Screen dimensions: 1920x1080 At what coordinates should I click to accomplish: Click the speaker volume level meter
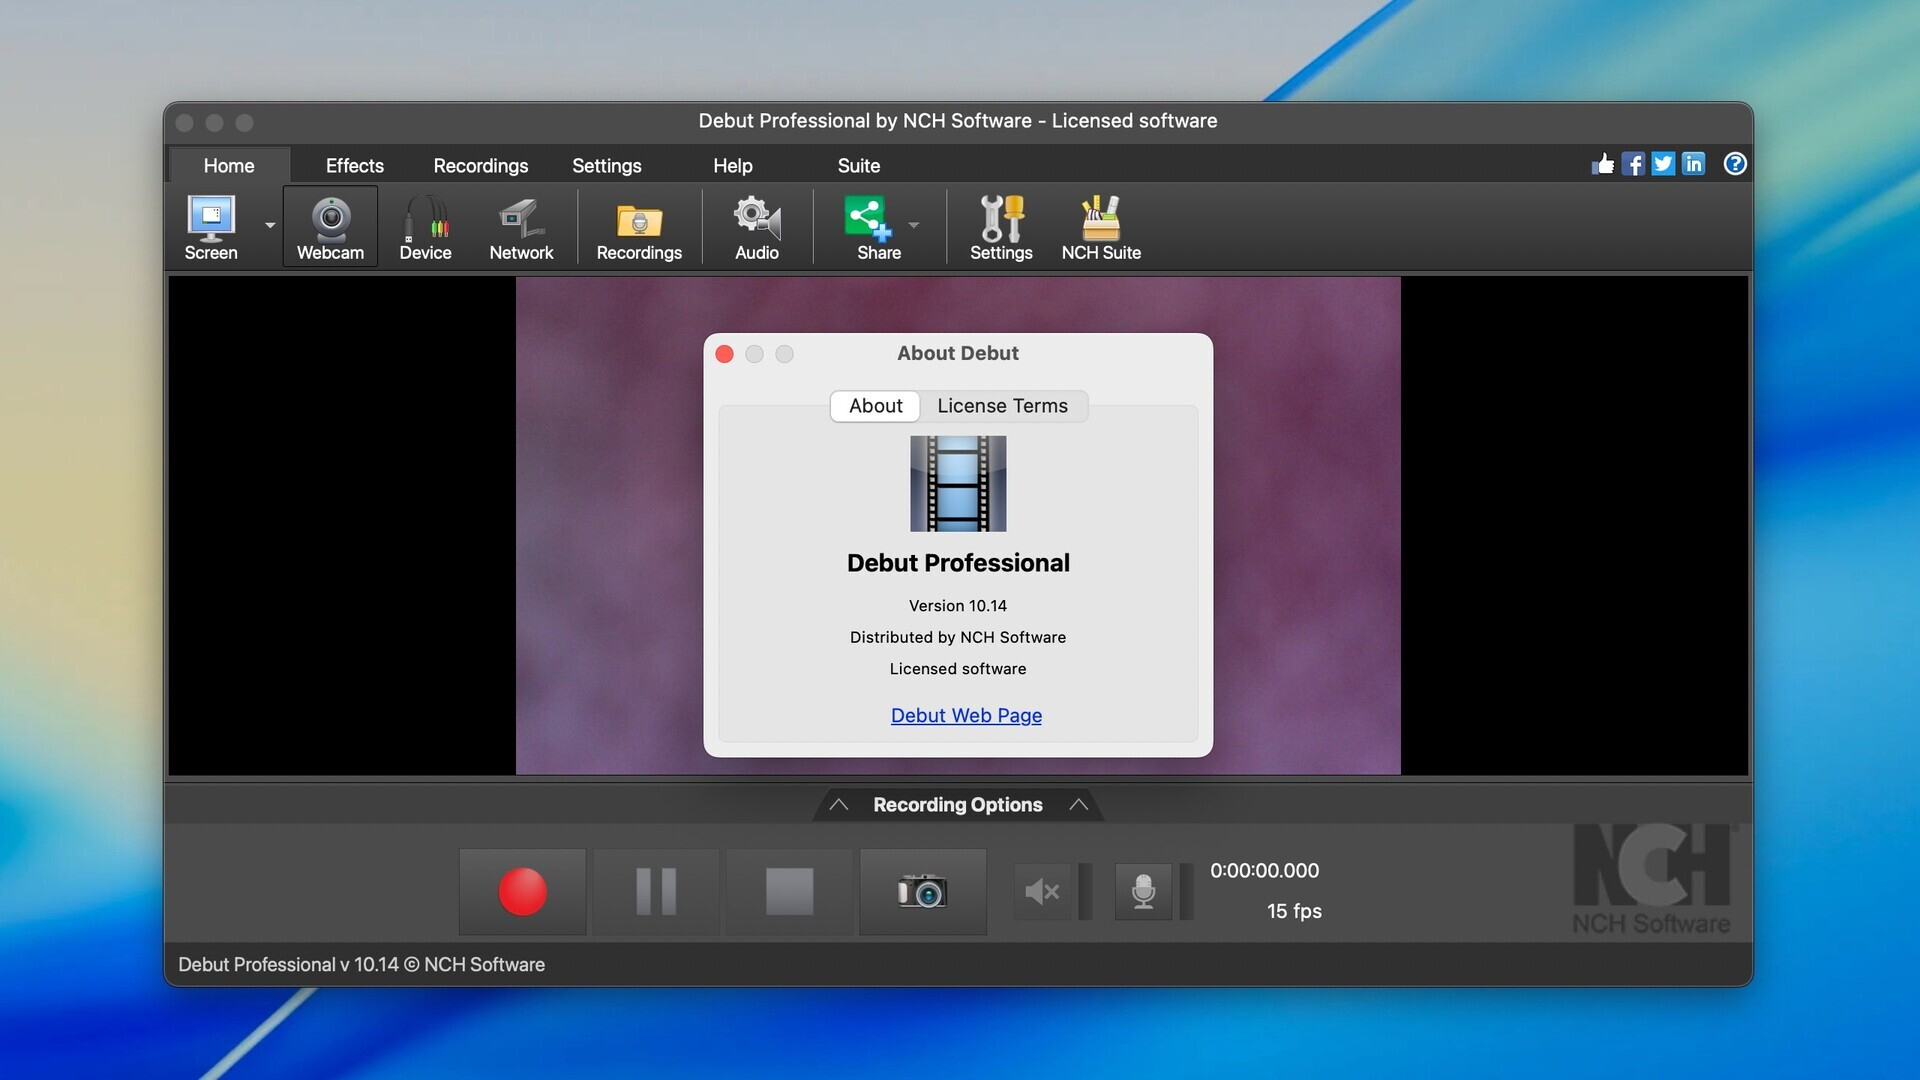[1086, 891]
